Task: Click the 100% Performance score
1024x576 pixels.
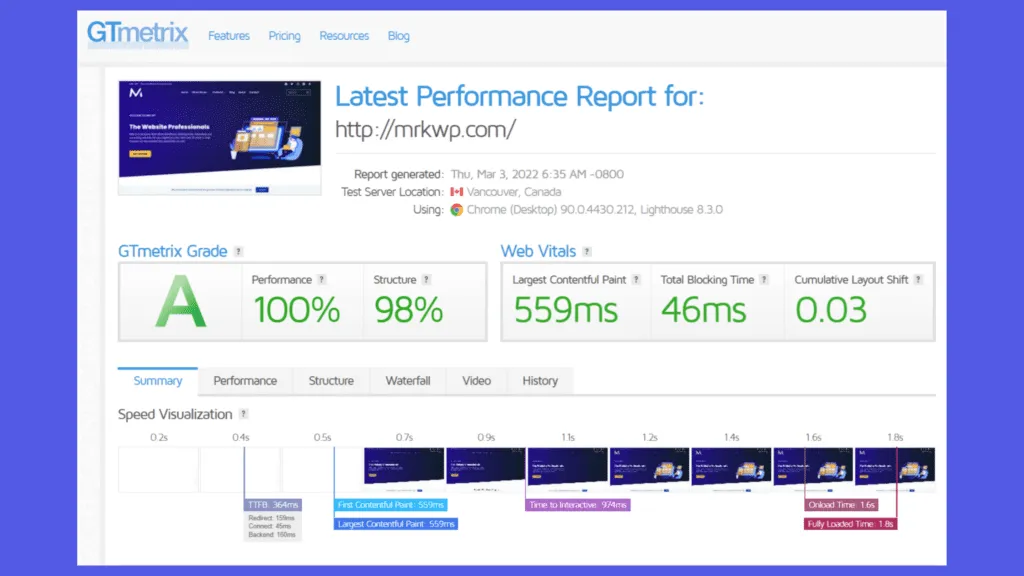Action: point(296,310)
